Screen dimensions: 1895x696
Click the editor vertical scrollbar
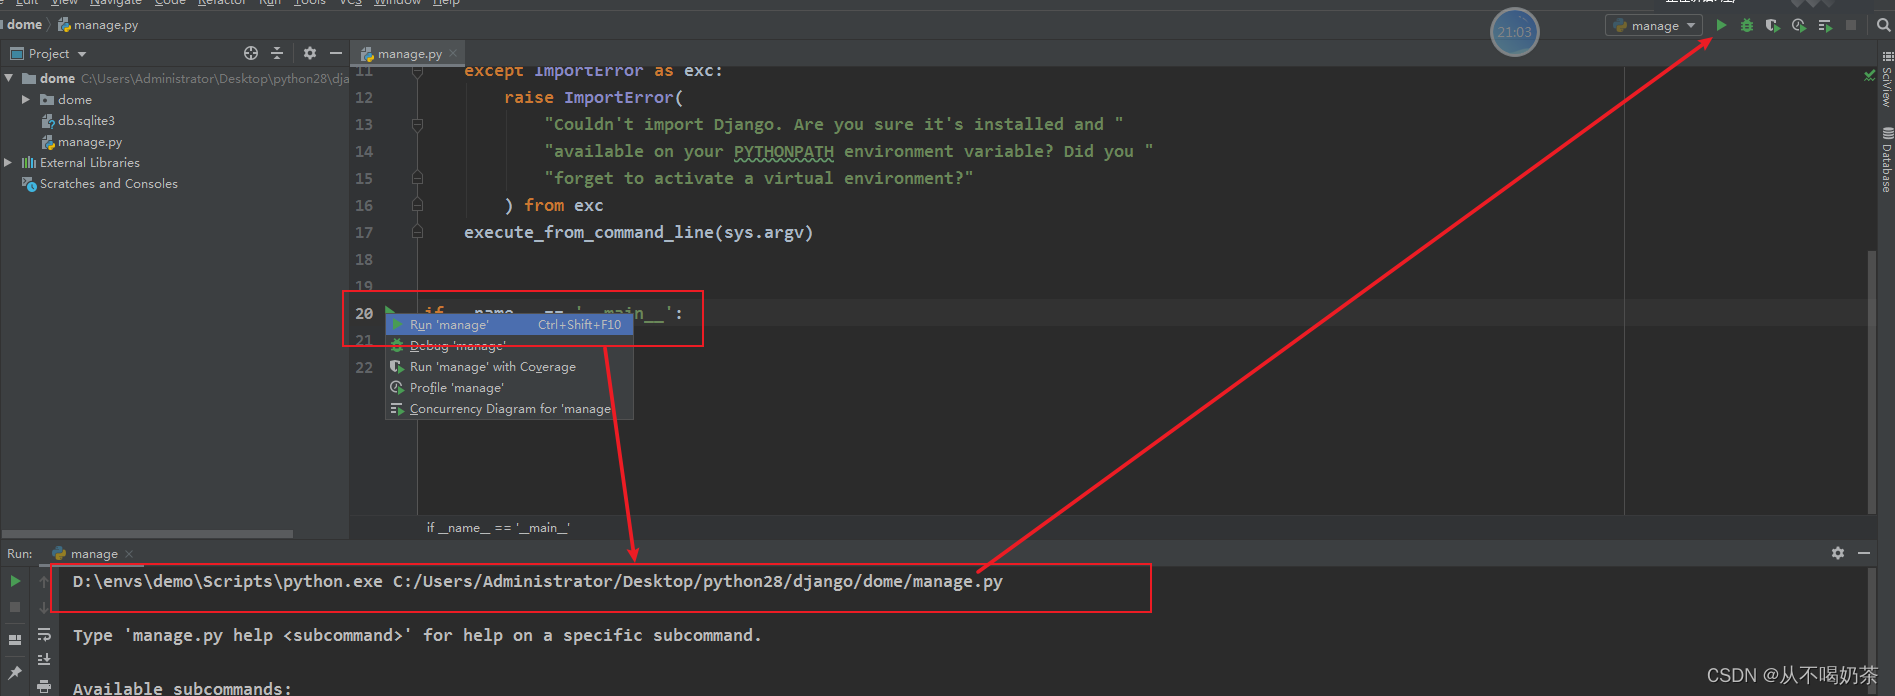point(1871,380)
